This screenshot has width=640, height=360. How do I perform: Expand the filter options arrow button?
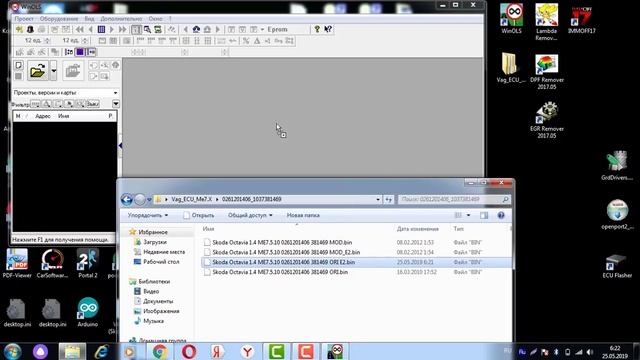click(x=116, y=104)
